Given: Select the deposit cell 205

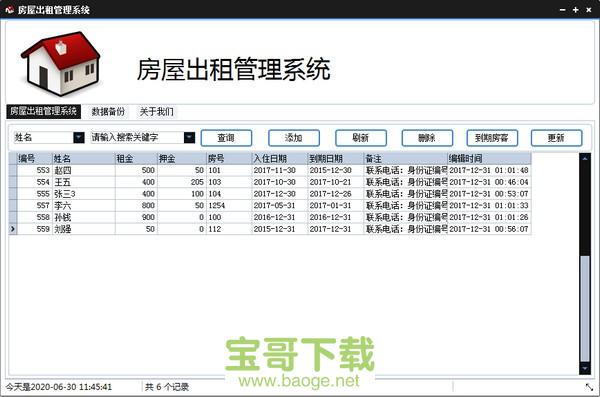Looking at the screenshot, I should tap(182, 182).
